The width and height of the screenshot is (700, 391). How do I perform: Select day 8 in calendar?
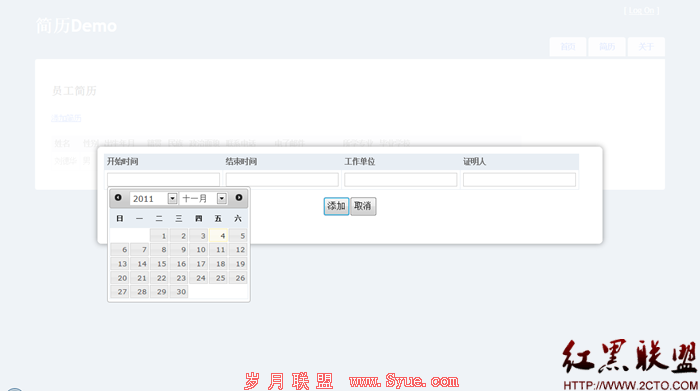(159, 250)
